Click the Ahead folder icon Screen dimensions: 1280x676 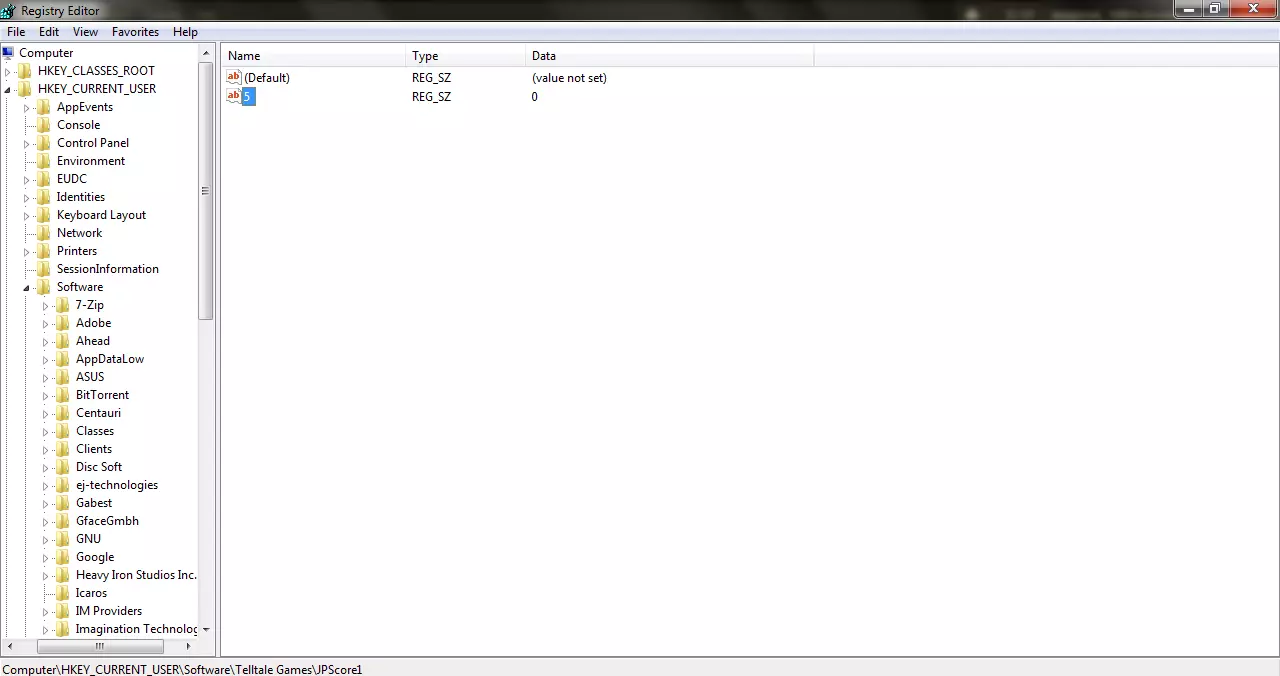click(63, 341)
